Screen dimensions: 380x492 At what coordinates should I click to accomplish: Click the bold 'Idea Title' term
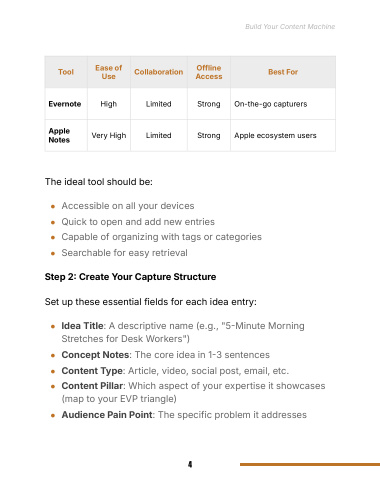tap(82, 326)
